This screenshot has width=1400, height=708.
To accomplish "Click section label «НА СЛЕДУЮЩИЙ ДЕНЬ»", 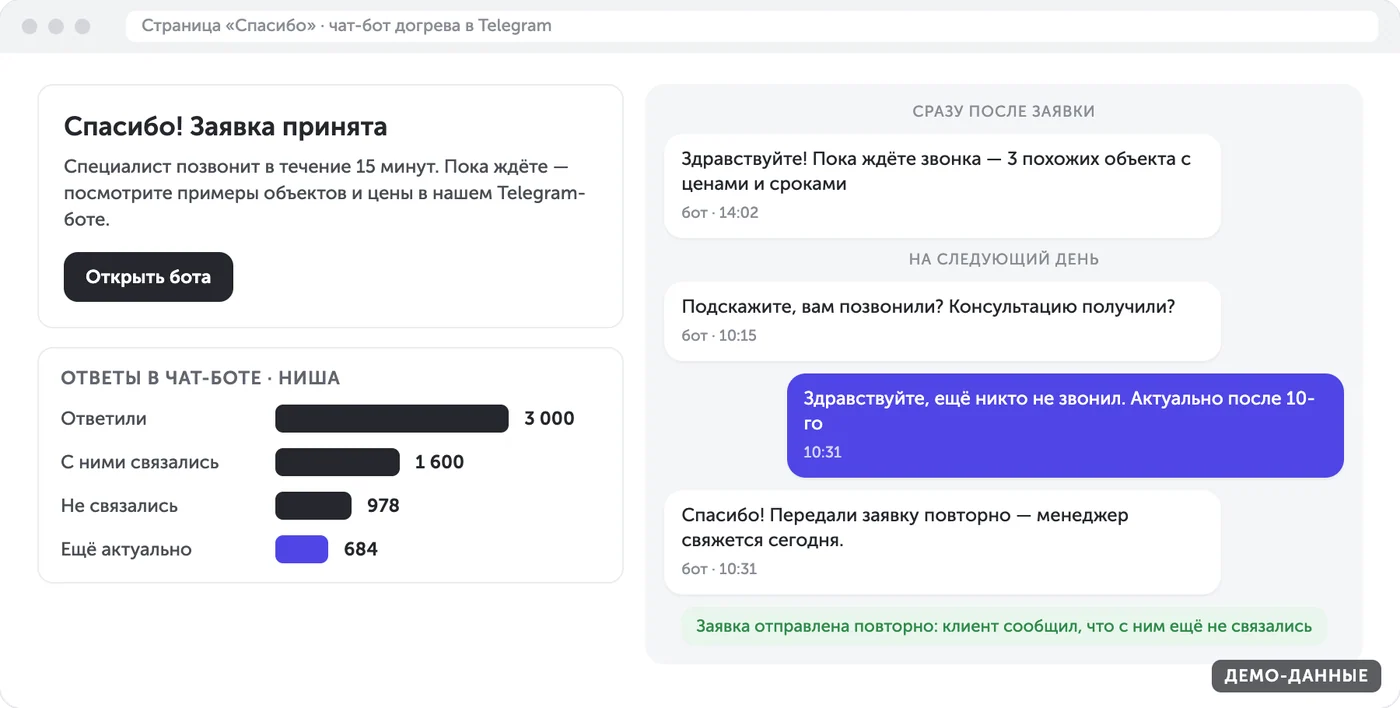I will 1003,259.
